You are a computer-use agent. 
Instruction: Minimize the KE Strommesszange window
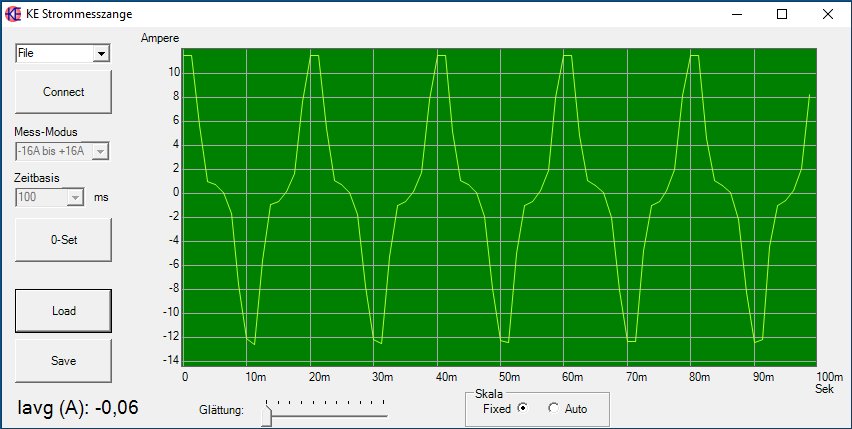coord(736,14)
